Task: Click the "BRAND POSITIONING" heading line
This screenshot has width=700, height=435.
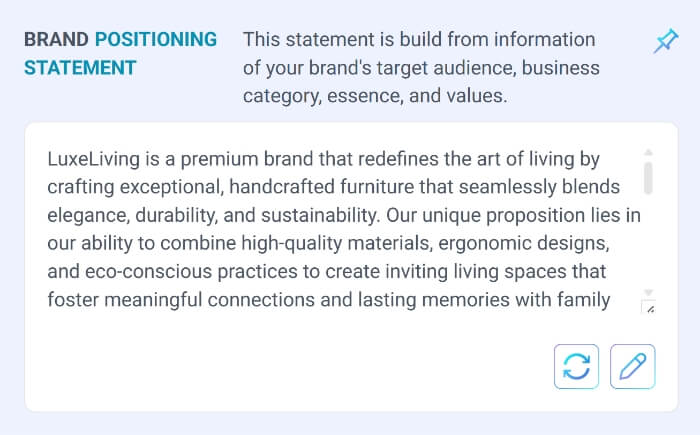Action: click(120, 40)
